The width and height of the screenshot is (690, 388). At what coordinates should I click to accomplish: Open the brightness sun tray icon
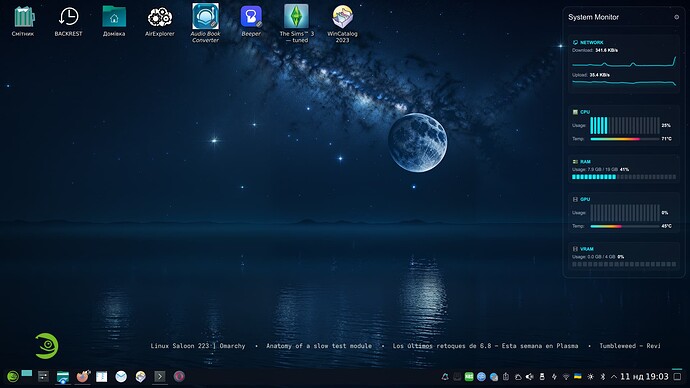coord(590,377)
